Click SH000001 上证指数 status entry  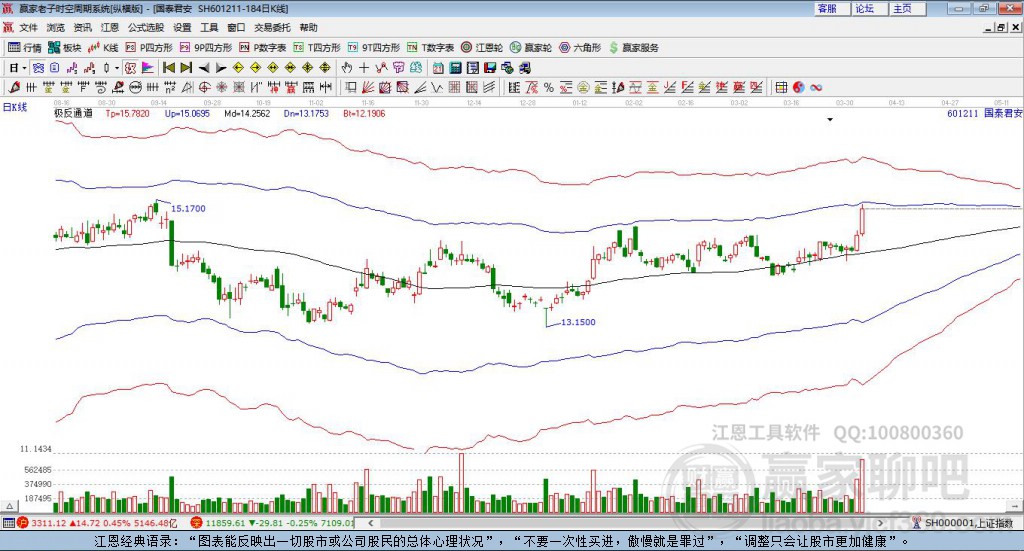pos(963,523)
